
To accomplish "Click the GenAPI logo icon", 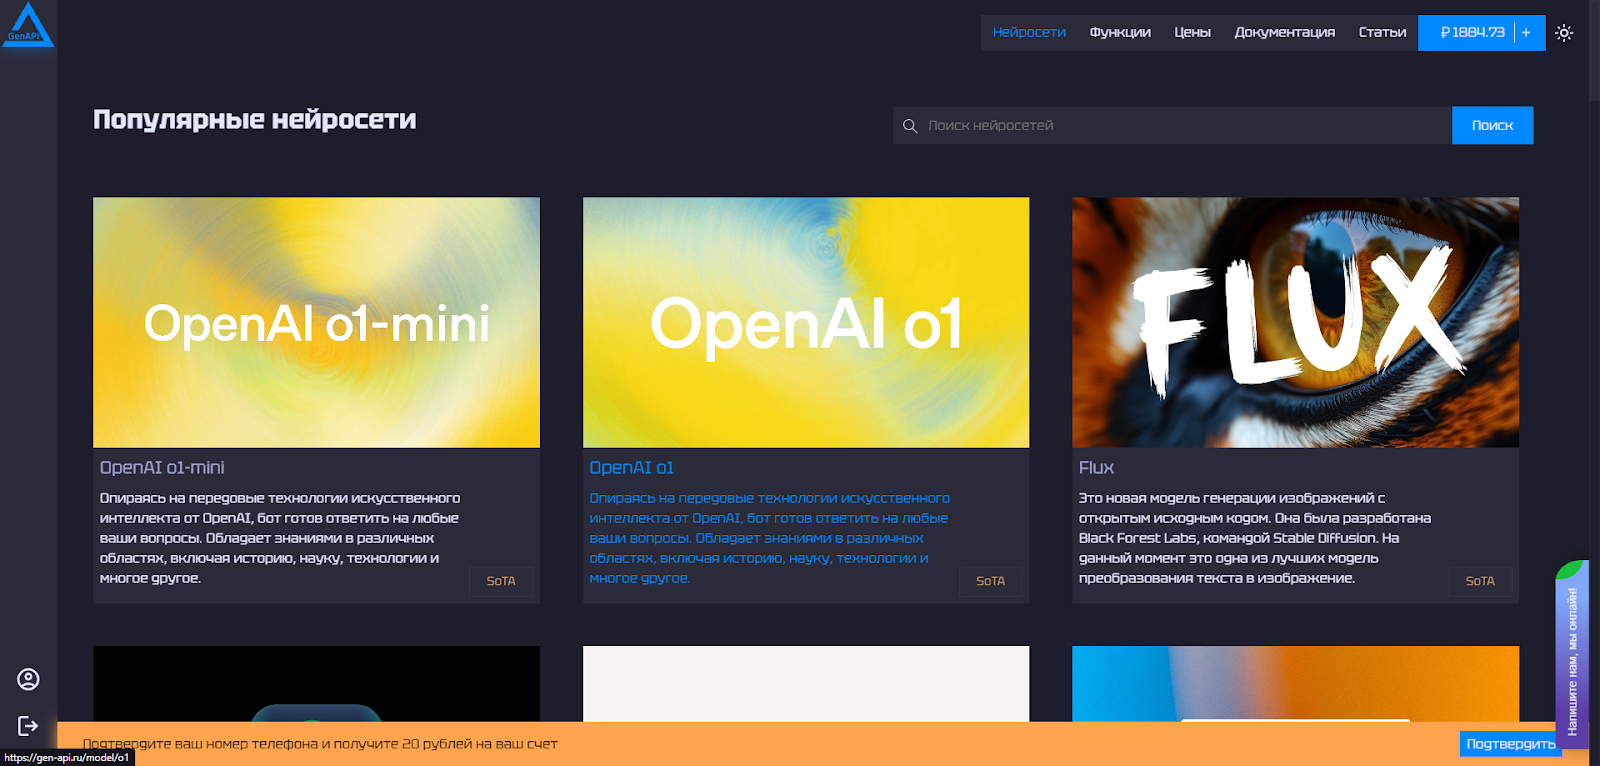I will click(x=28, y=25).
